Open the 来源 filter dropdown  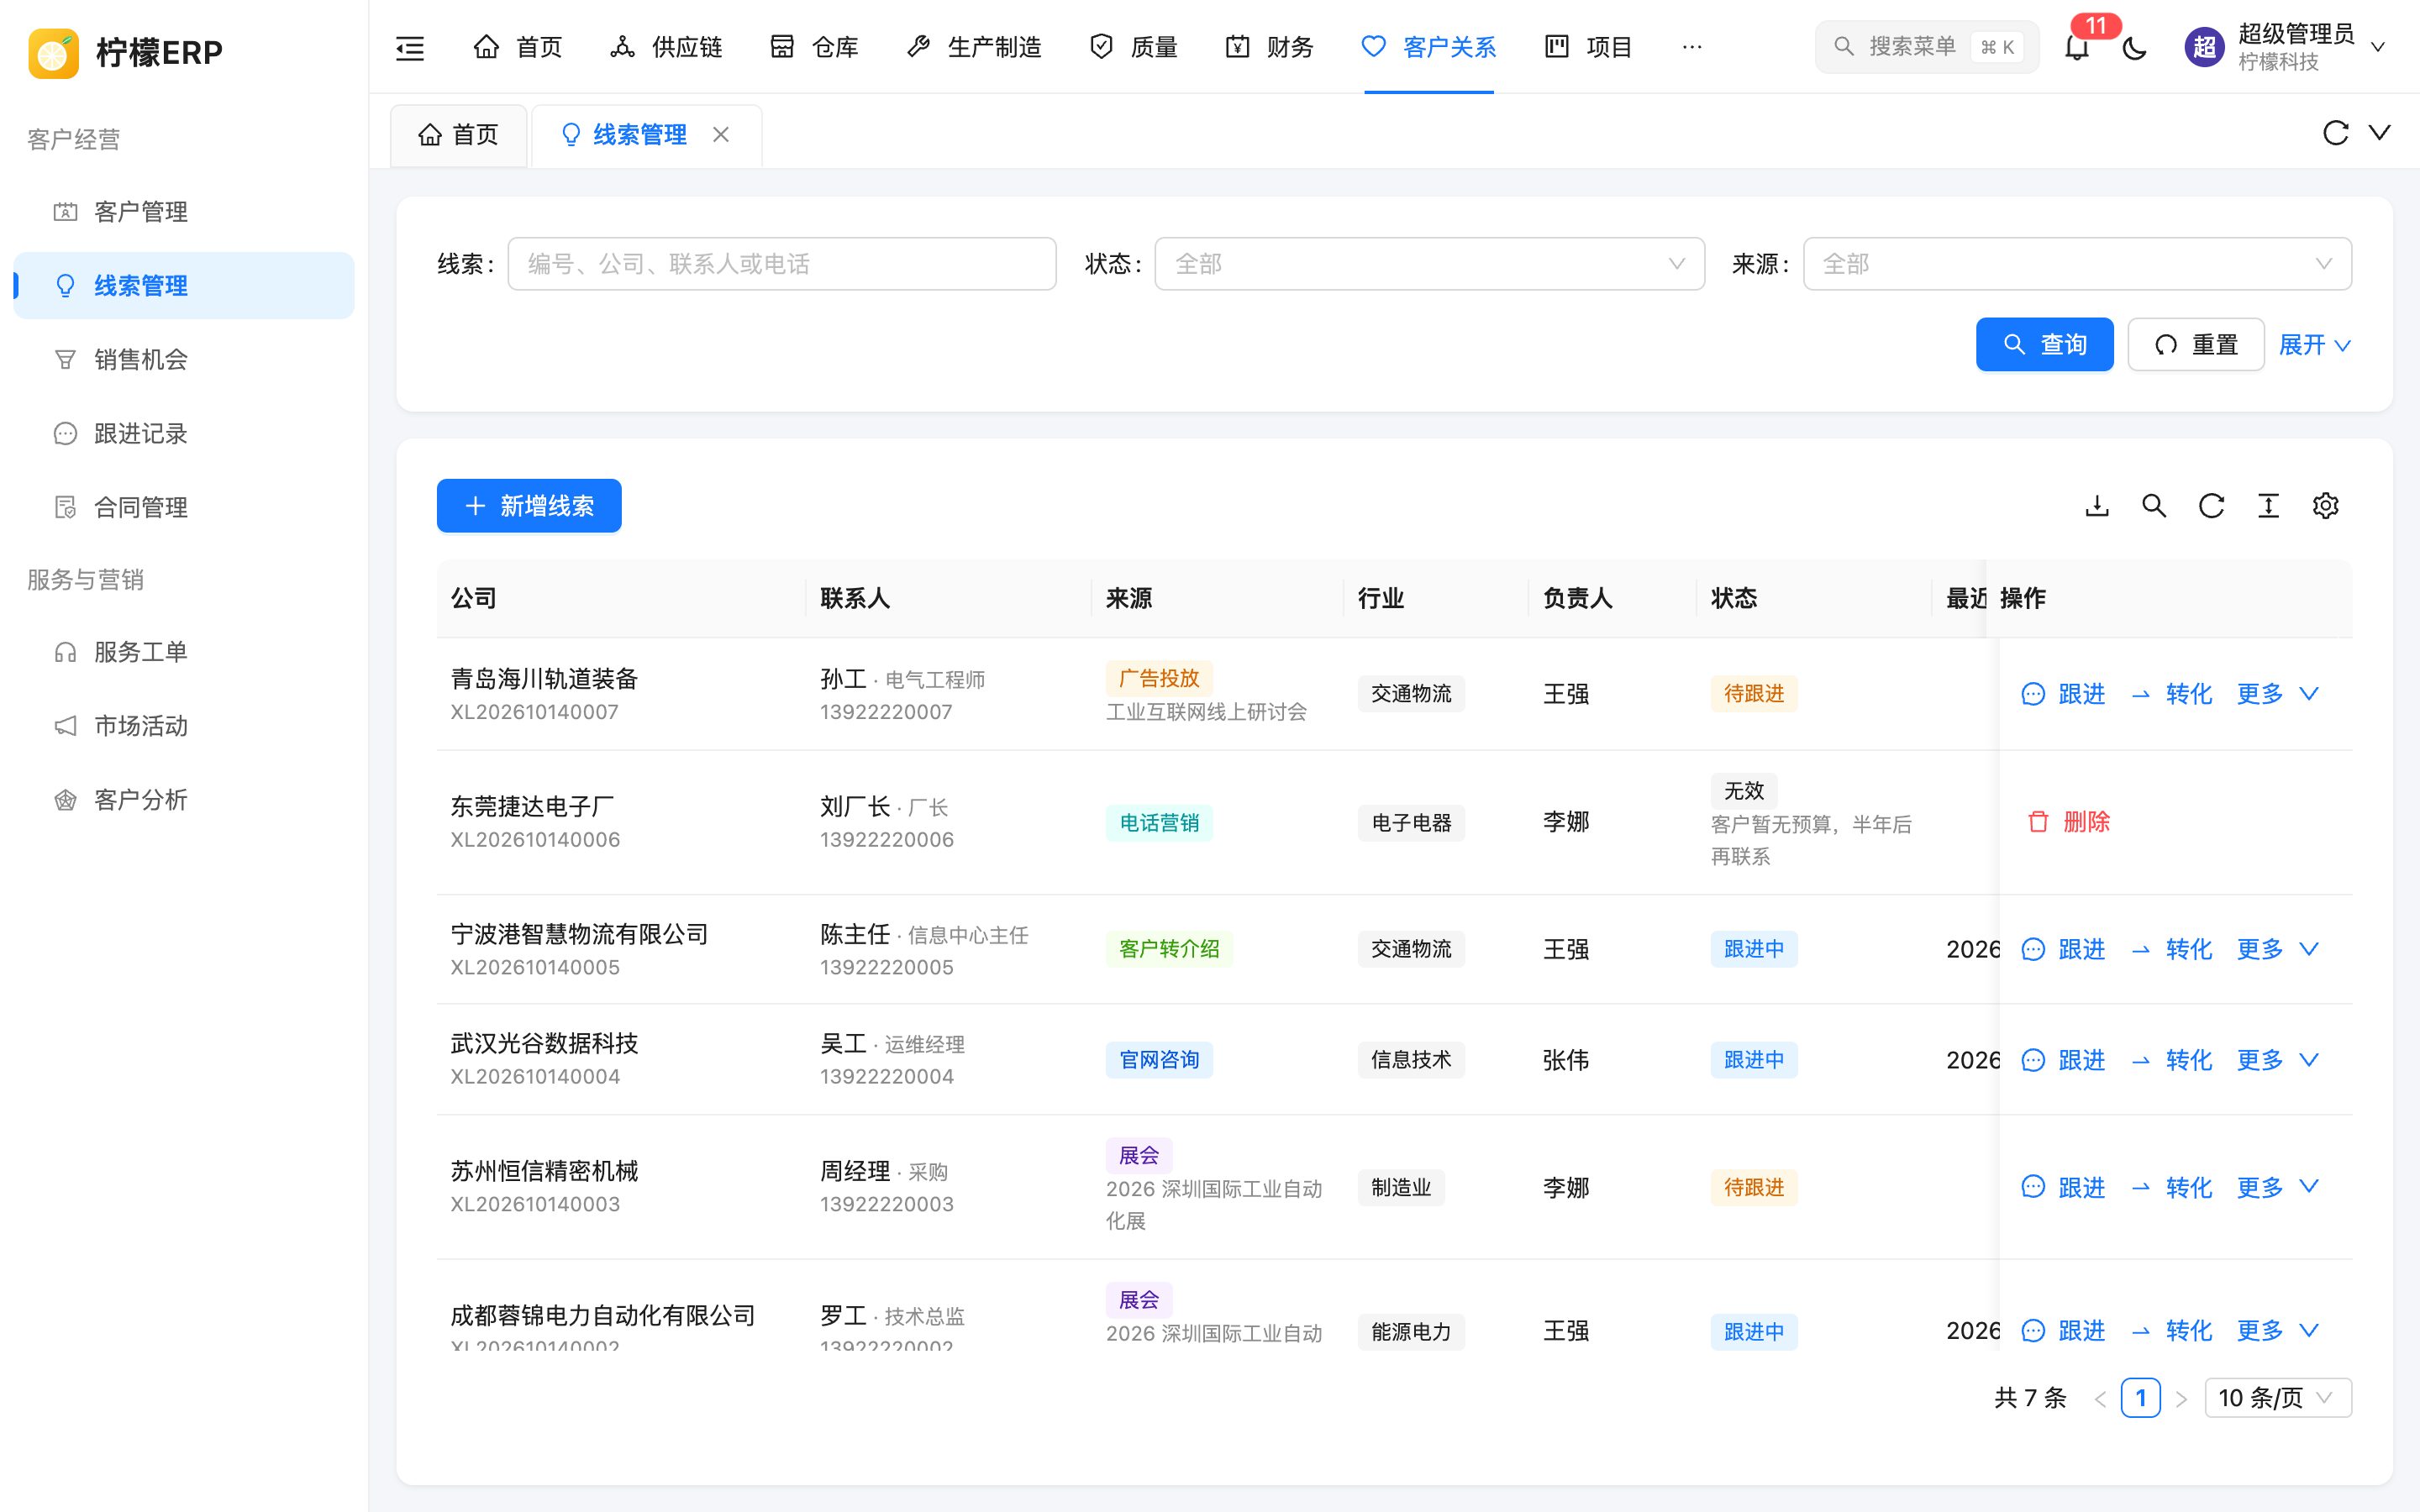coord(2077,264)
